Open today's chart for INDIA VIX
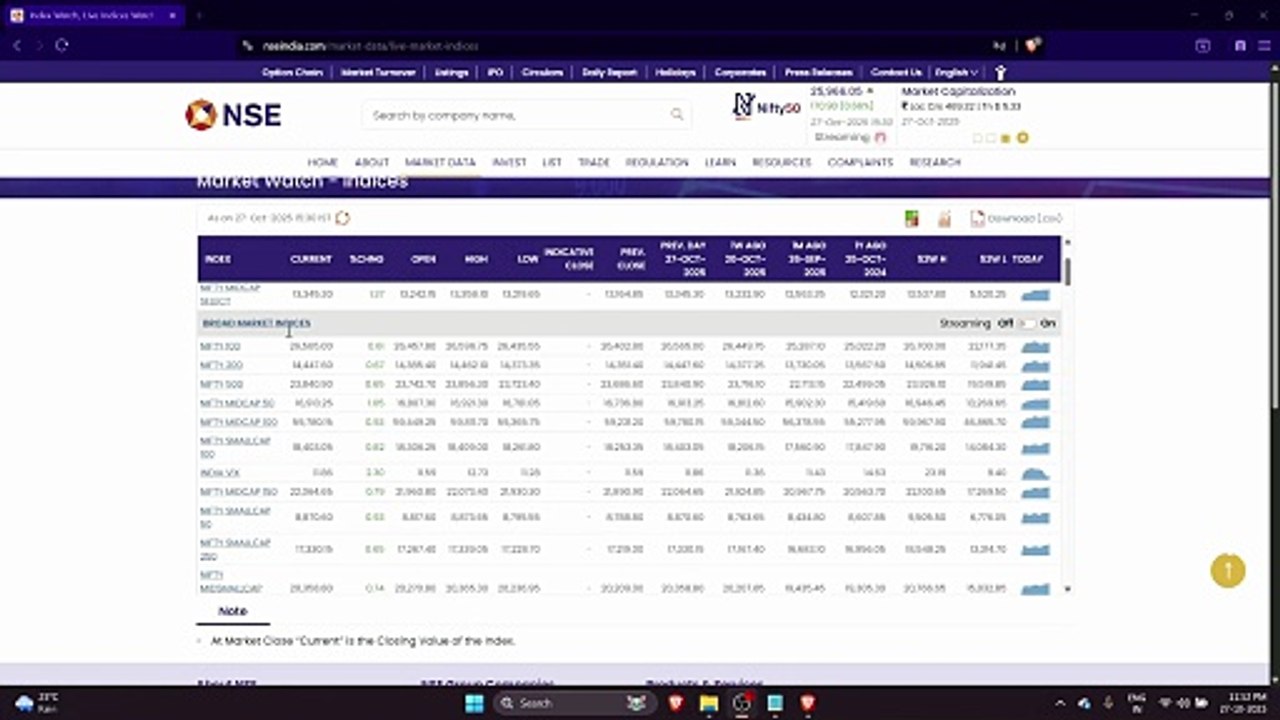 point(1035,472)
